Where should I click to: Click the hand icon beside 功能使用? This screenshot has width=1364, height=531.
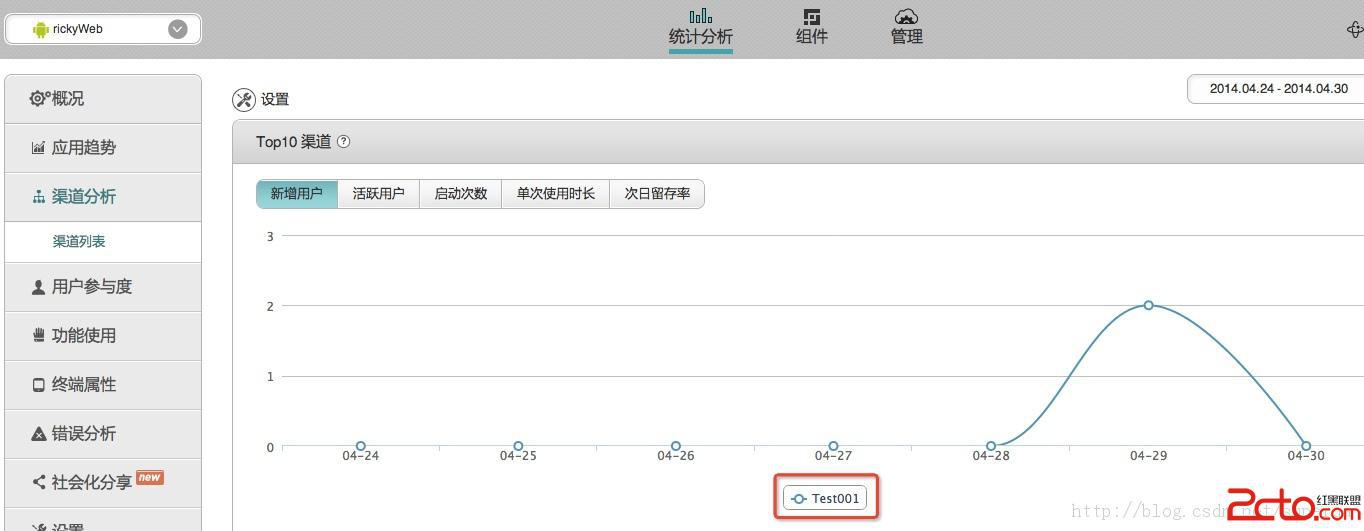coord(38,335)
